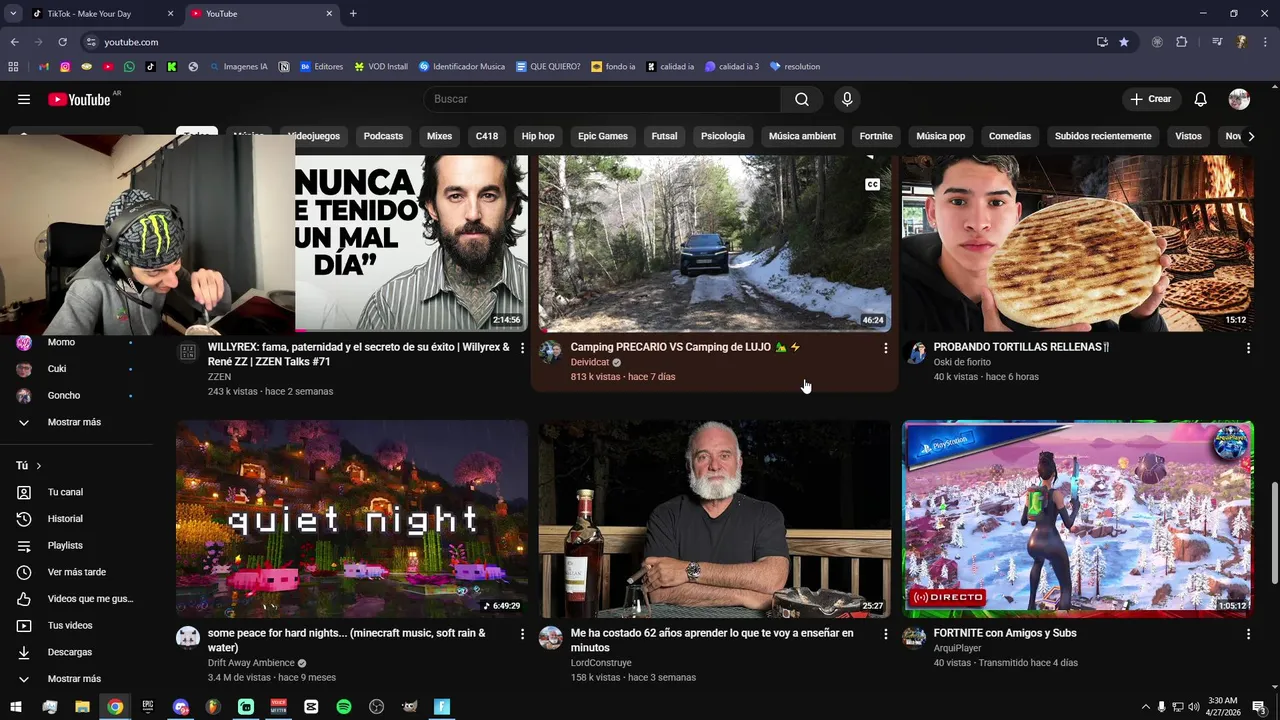Select the Música ambient filter chip
The image size is (1280, 720).
[802, 136]
